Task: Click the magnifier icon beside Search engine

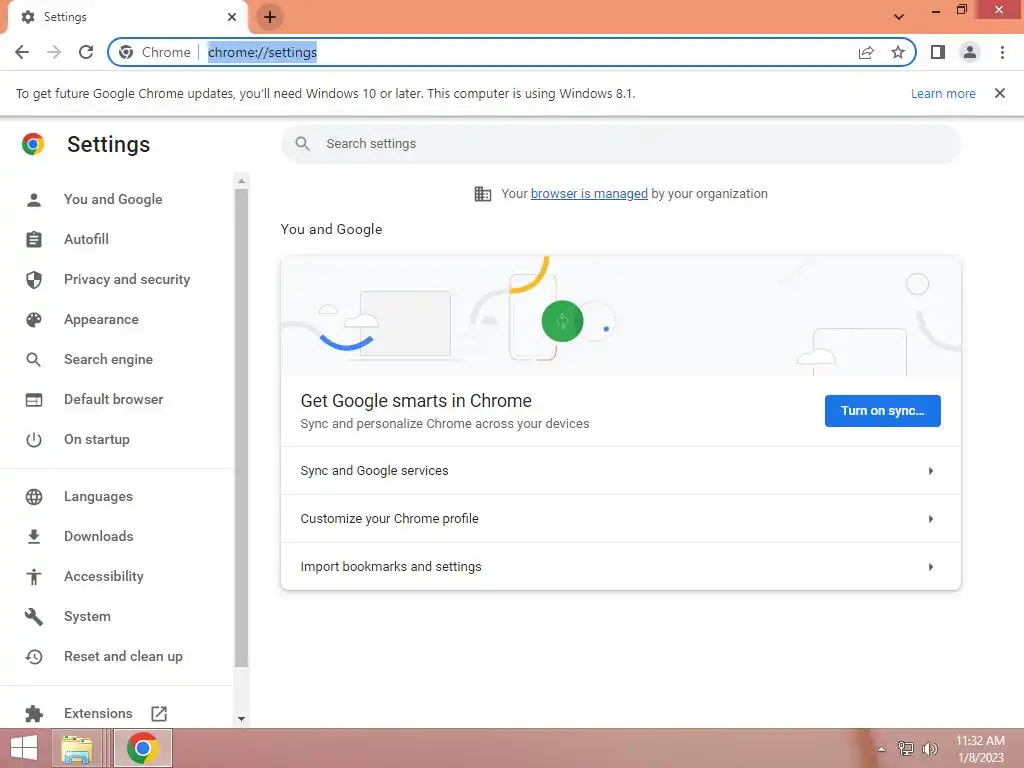Action: 34,359
